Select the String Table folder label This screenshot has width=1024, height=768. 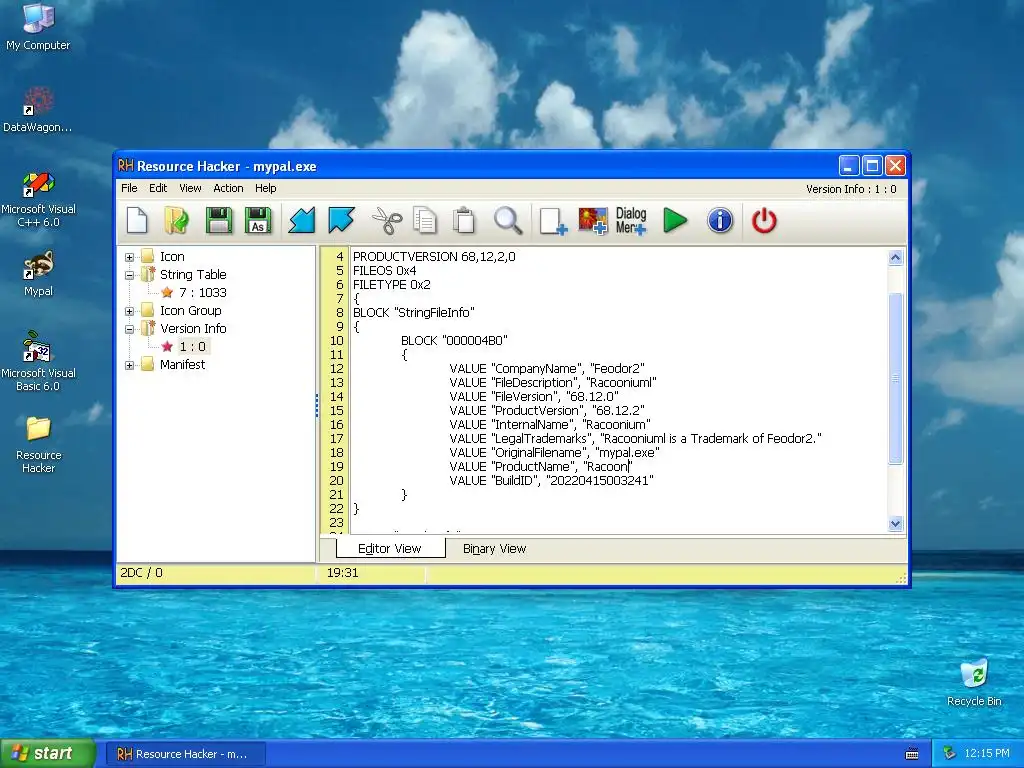(193, 275)
